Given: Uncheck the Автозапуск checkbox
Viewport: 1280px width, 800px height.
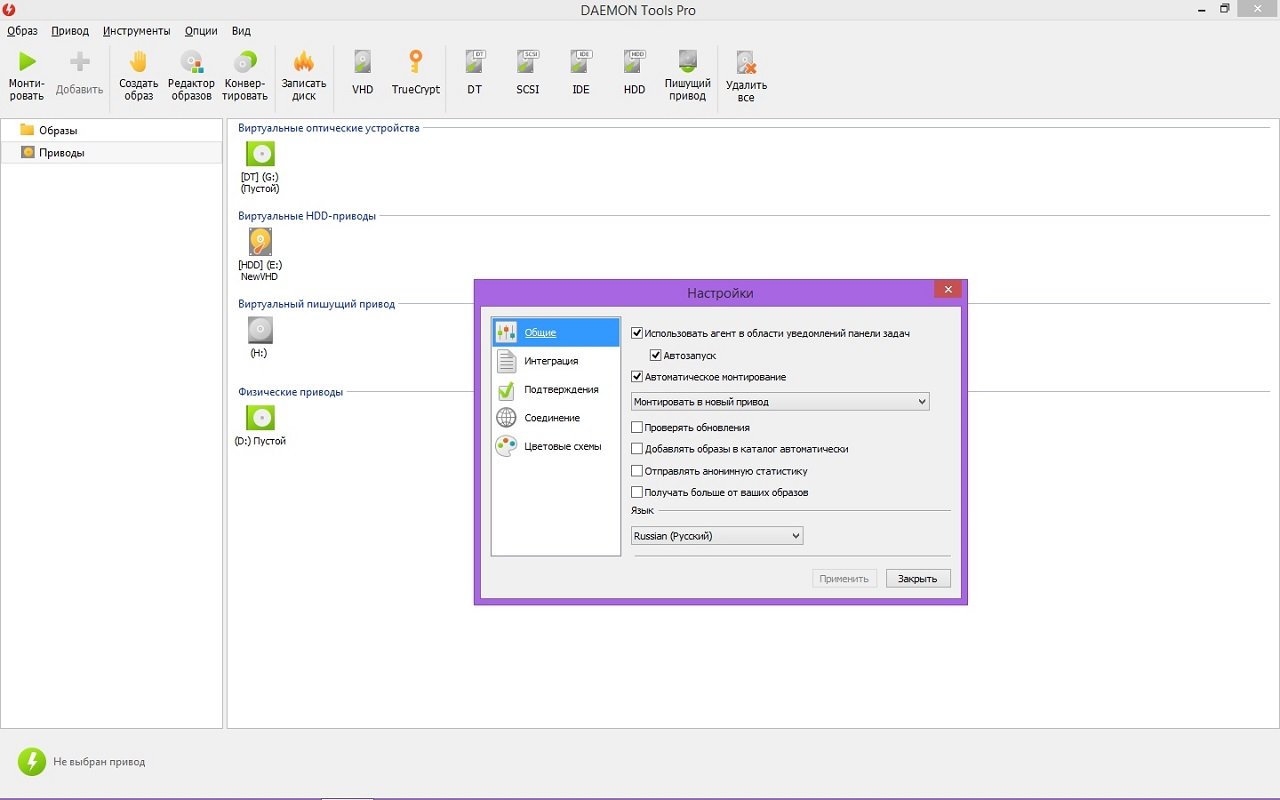Looking at the screenshot, I should (656, 355).
